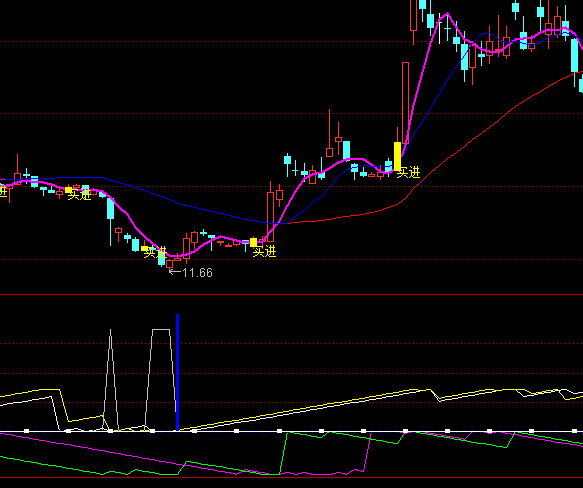The image size is (583, 488).
Task: Click the small yellow square candle before the second rally
Action: (253, 242)
